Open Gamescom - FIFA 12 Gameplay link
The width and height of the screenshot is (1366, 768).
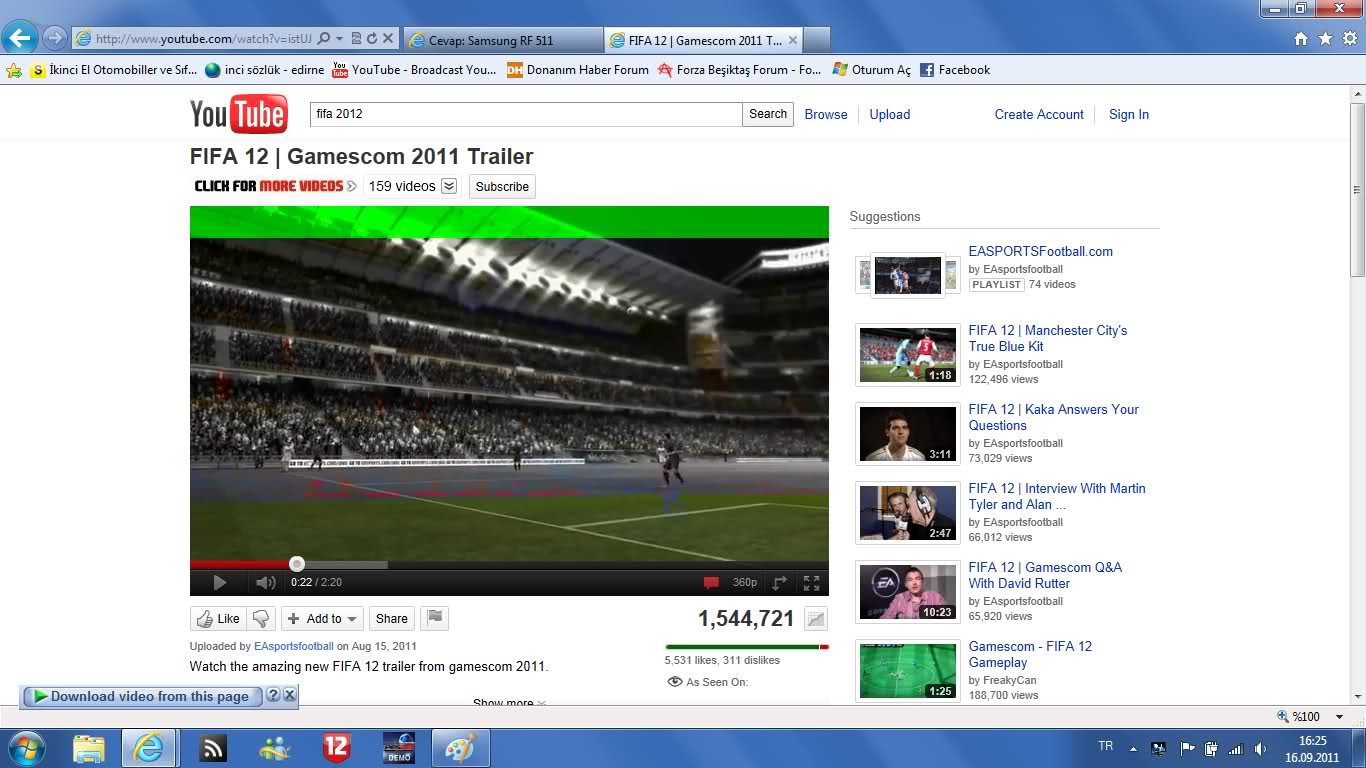point(1030,654)
